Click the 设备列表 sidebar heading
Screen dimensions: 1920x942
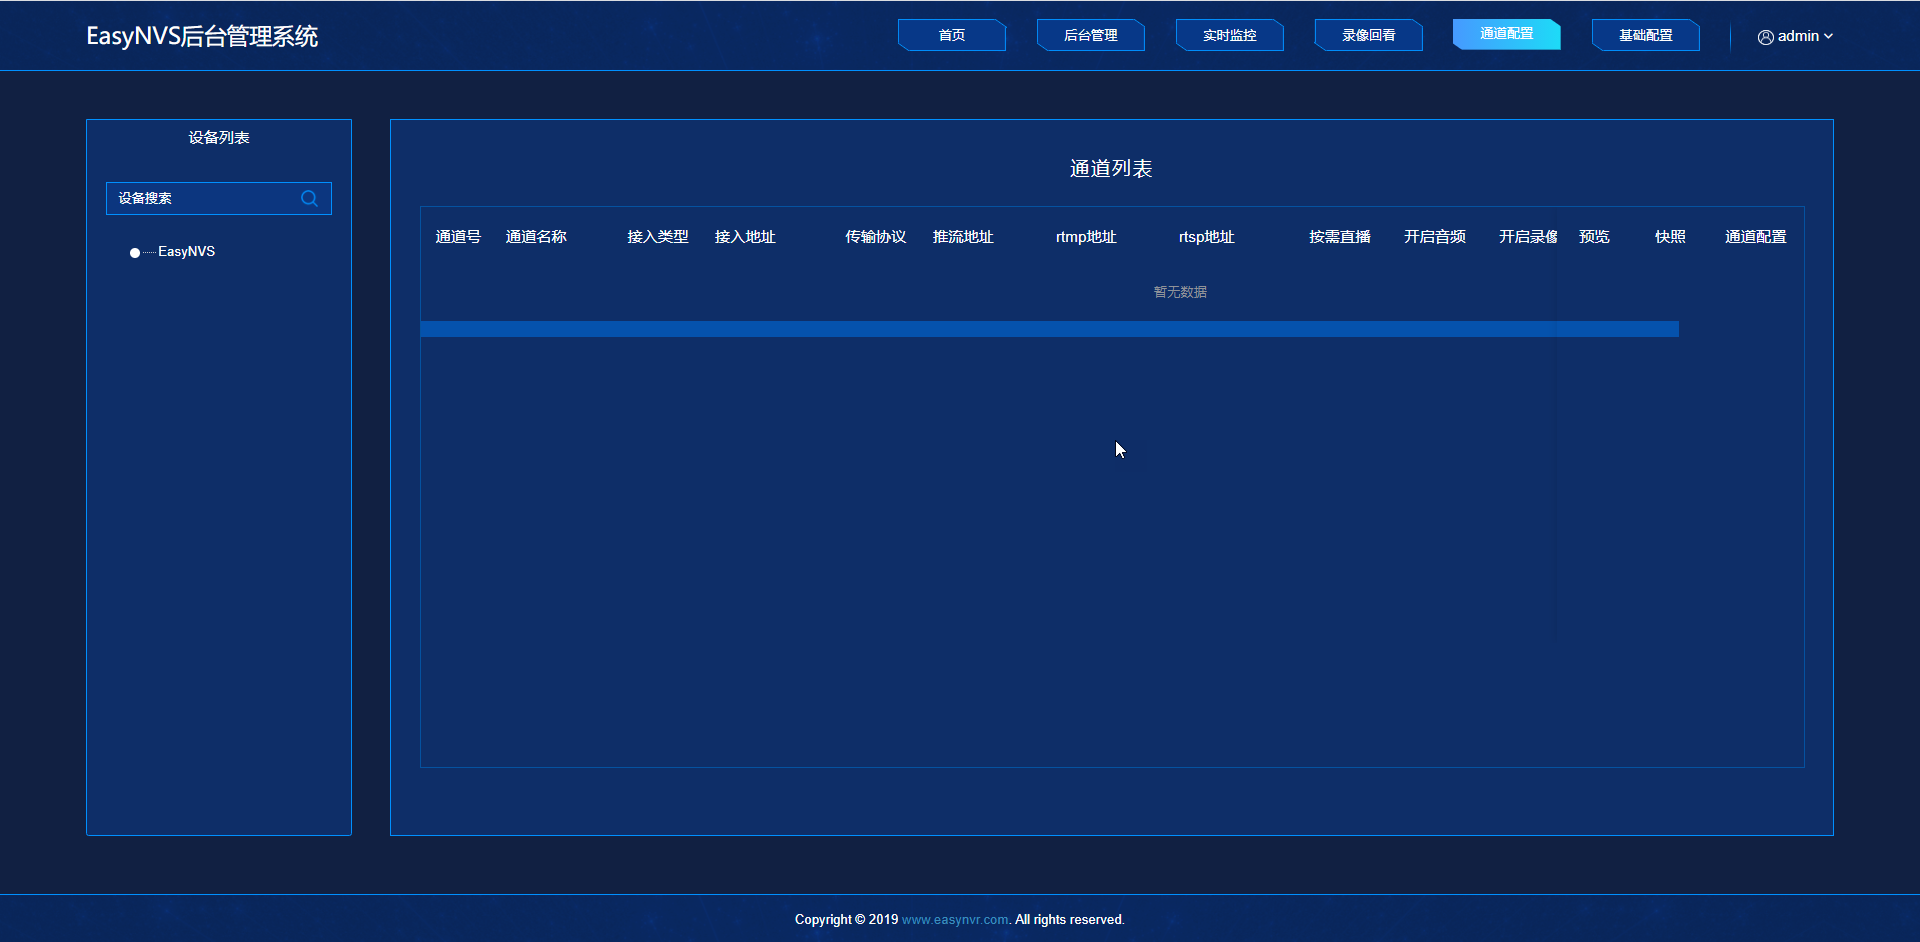pyautogui.click(x=219, y=138)
